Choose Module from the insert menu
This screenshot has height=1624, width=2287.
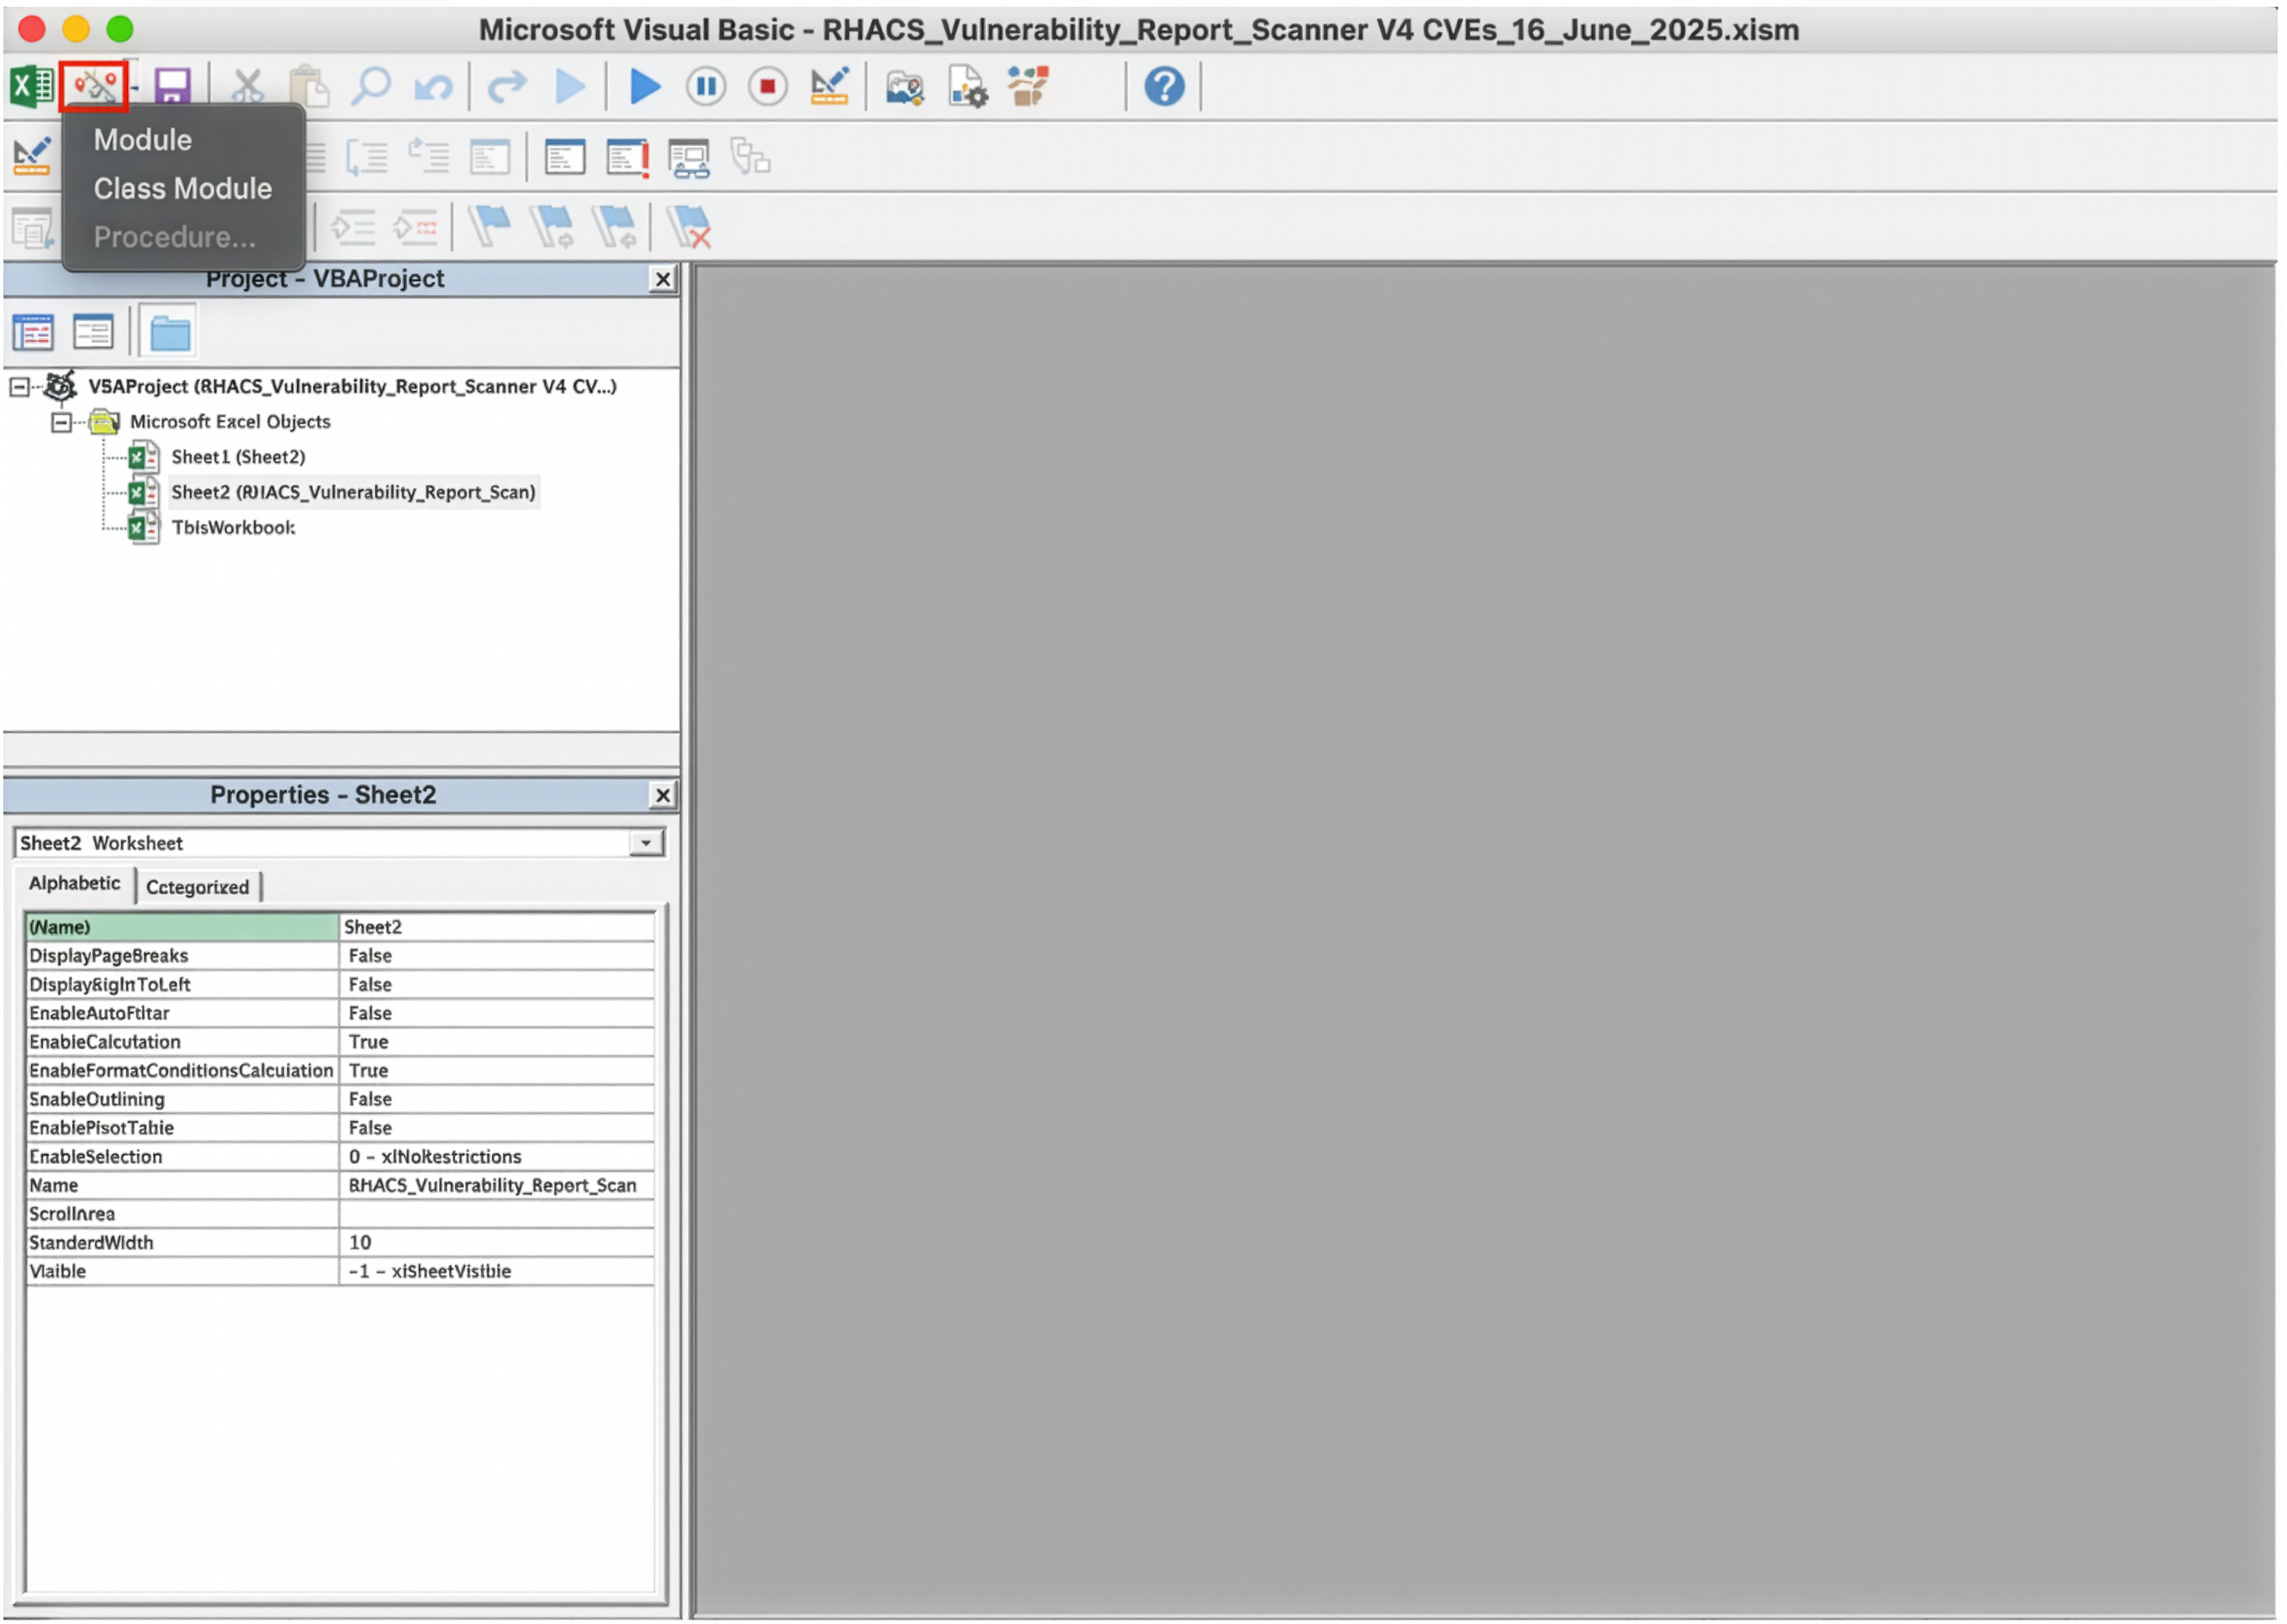click(143, 140)
